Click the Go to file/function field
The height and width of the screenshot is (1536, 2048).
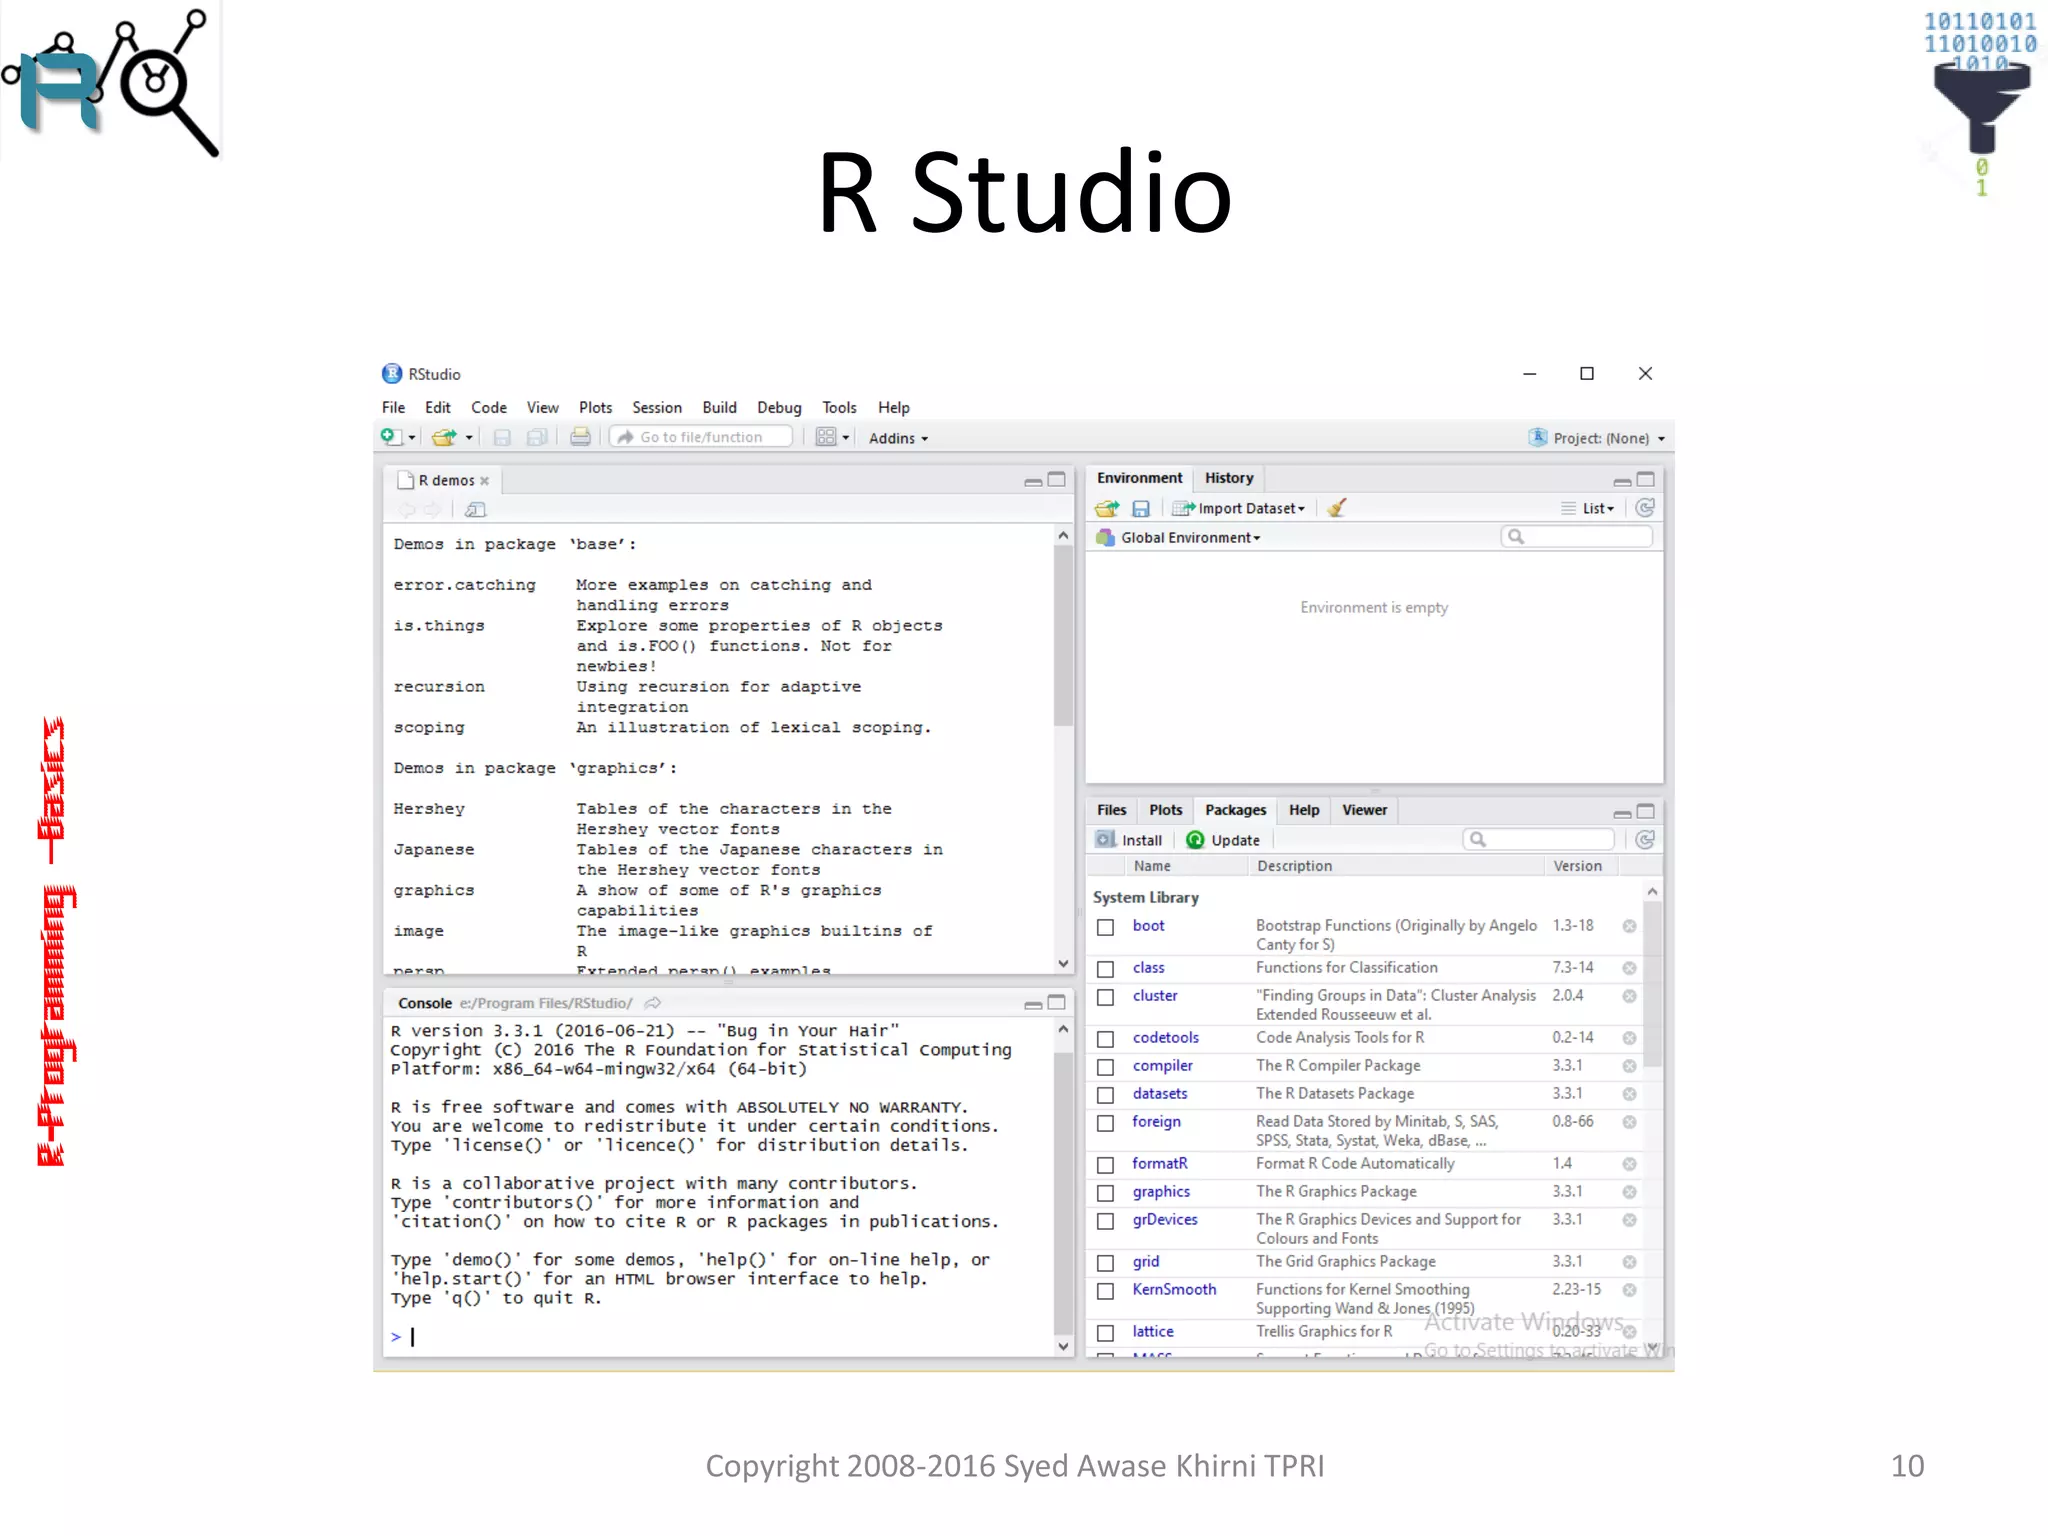(702, 437)
